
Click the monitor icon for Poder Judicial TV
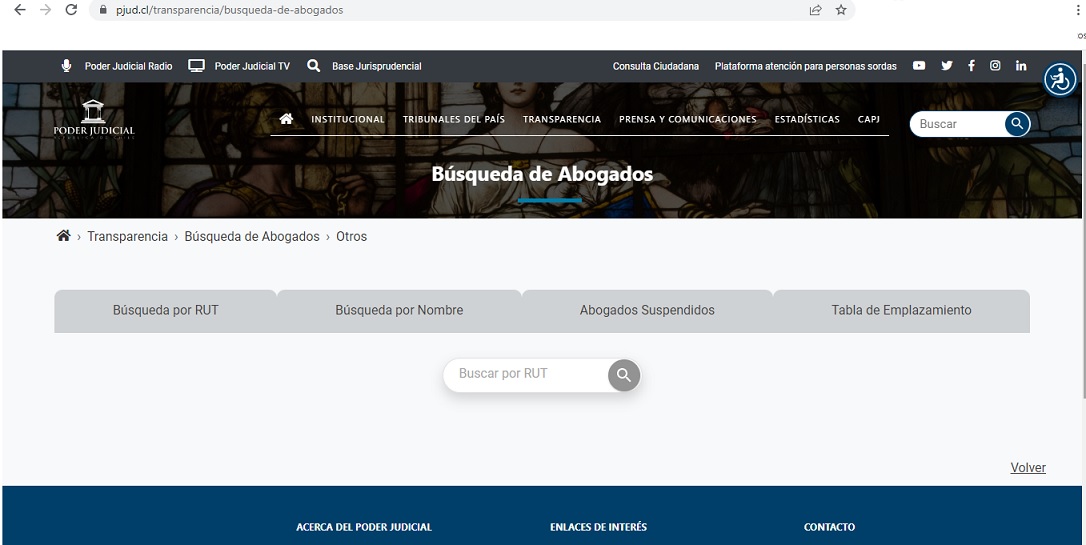click(197, 66)
